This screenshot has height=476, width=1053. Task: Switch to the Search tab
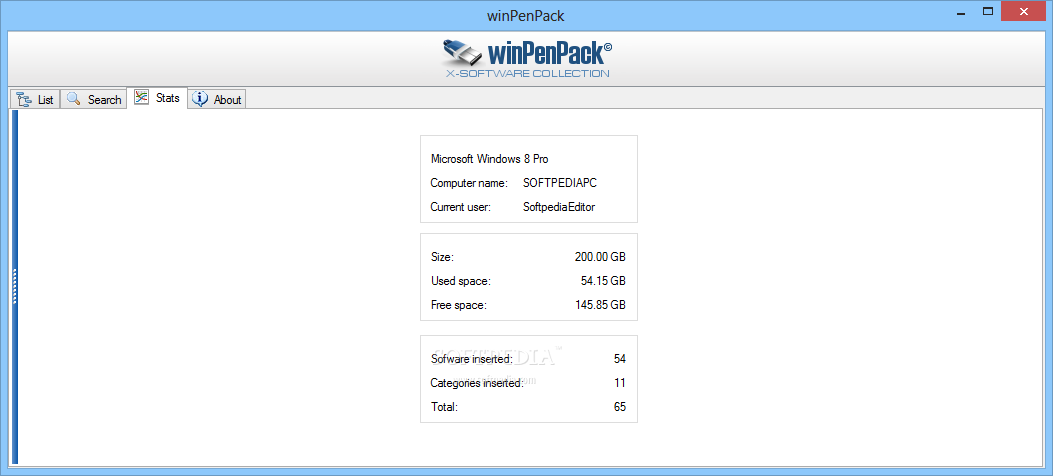(x=94, y=99)
